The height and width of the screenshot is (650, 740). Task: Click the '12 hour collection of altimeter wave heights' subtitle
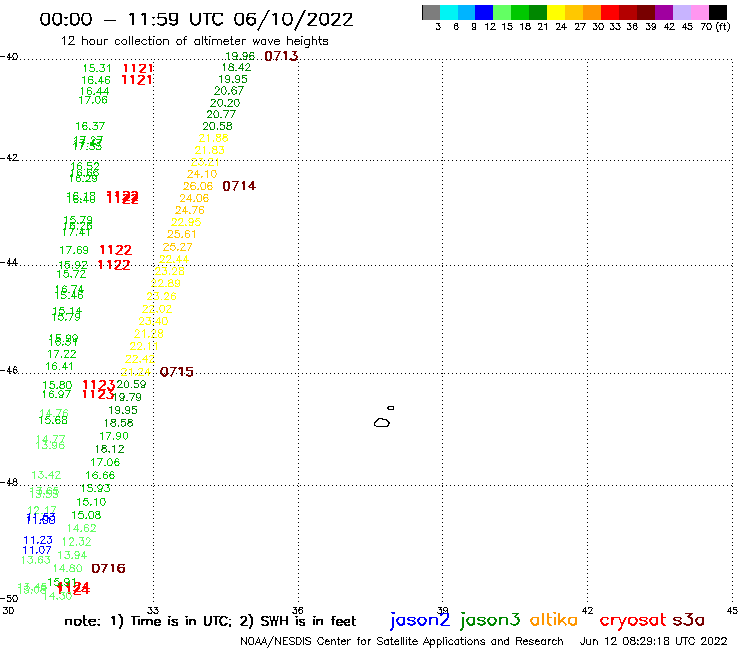(x=194, y=41)
